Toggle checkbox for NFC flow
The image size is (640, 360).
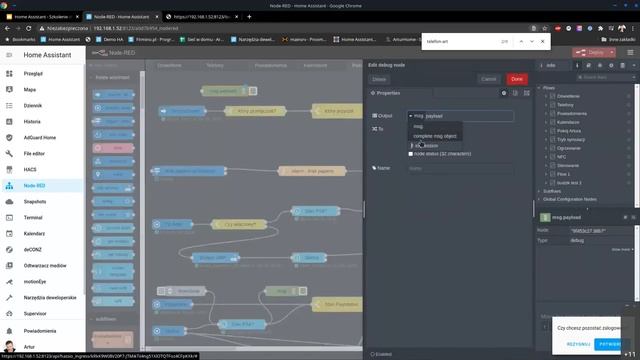click(x=553, y=157)
